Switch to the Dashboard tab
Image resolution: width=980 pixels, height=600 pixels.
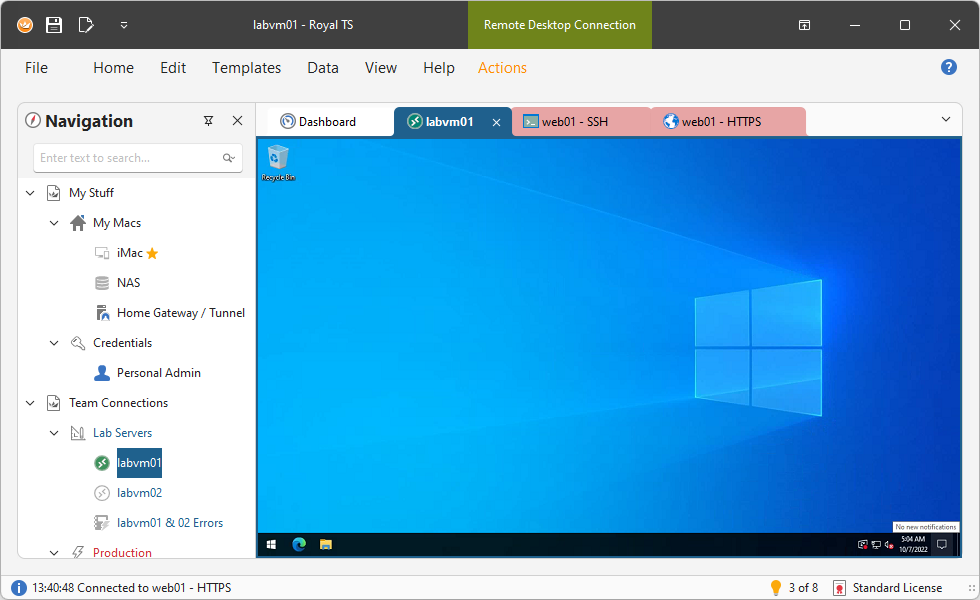[x=326, y=122]
